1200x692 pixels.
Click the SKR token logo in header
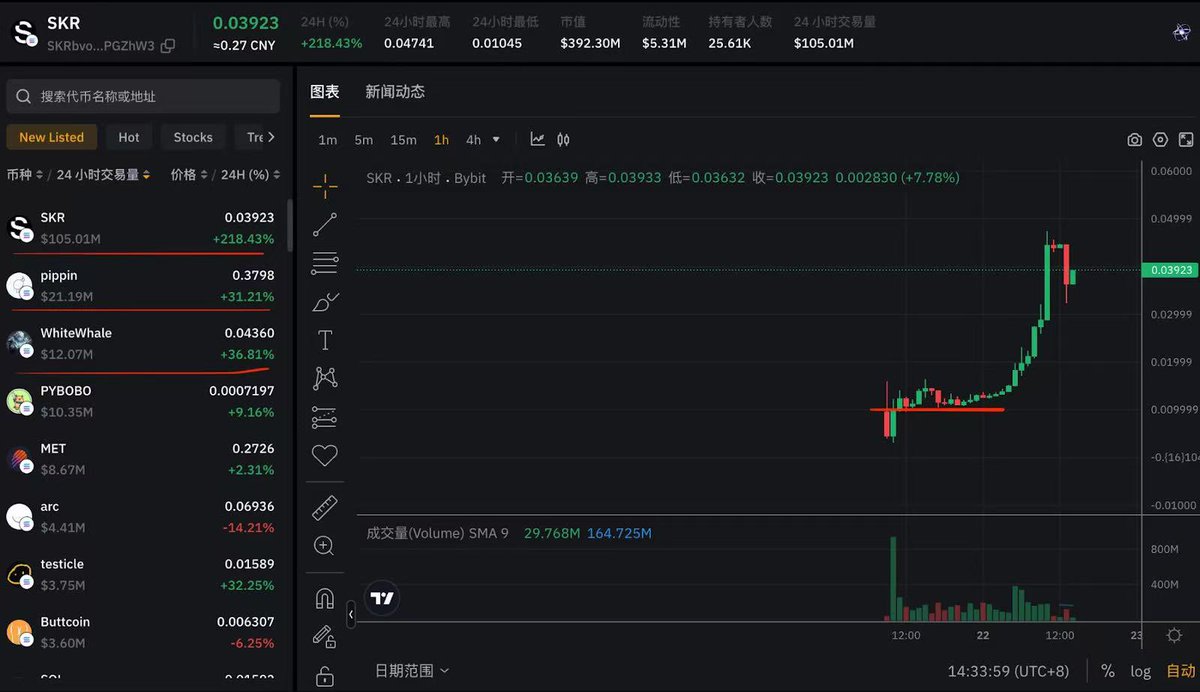(x=23, y=32)
